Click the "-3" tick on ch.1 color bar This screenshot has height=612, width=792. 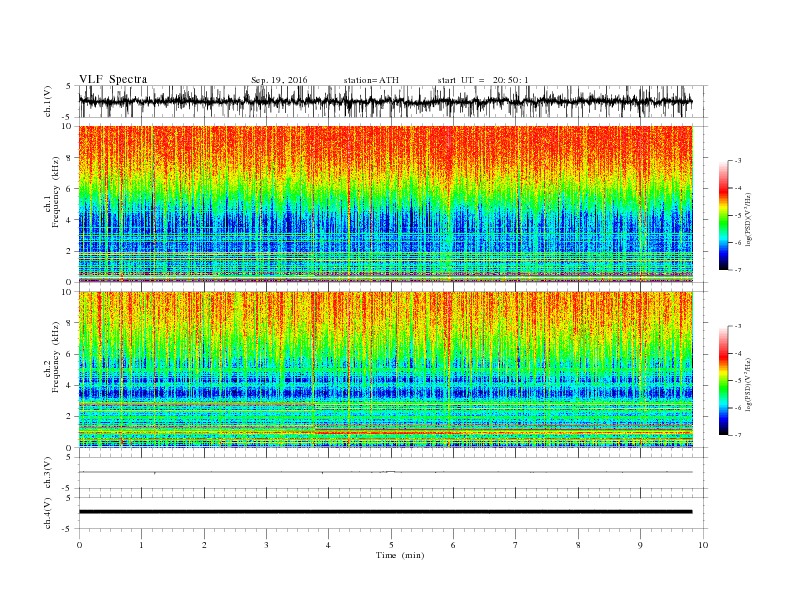tap(737, 161)
